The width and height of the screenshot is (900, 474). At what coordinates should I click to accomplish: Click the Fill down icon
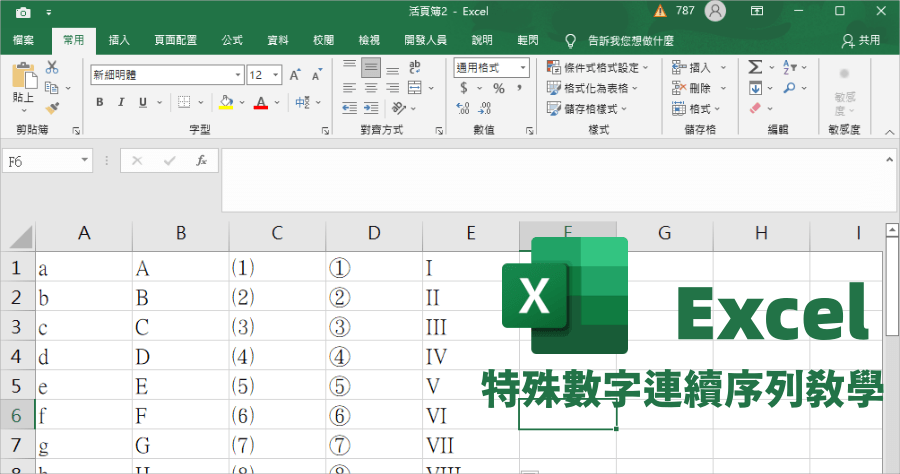point(755,88)
